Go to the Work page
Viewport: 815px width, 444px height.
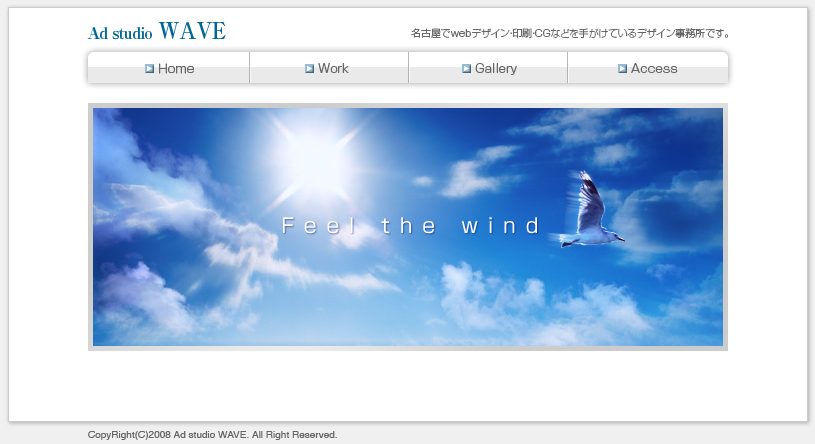point(329,68)
